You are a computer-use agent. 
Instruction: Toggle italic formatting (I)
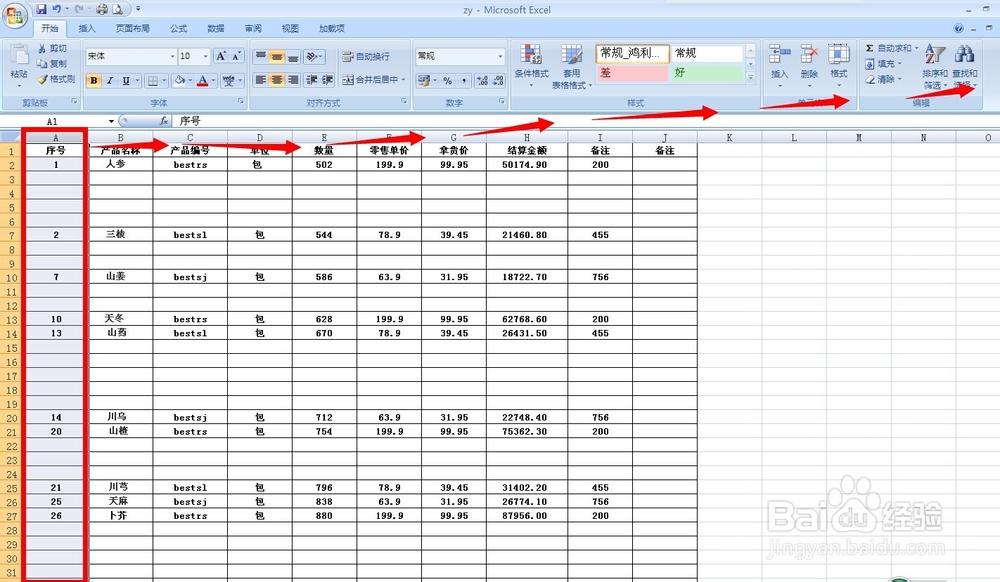[110, 80]
